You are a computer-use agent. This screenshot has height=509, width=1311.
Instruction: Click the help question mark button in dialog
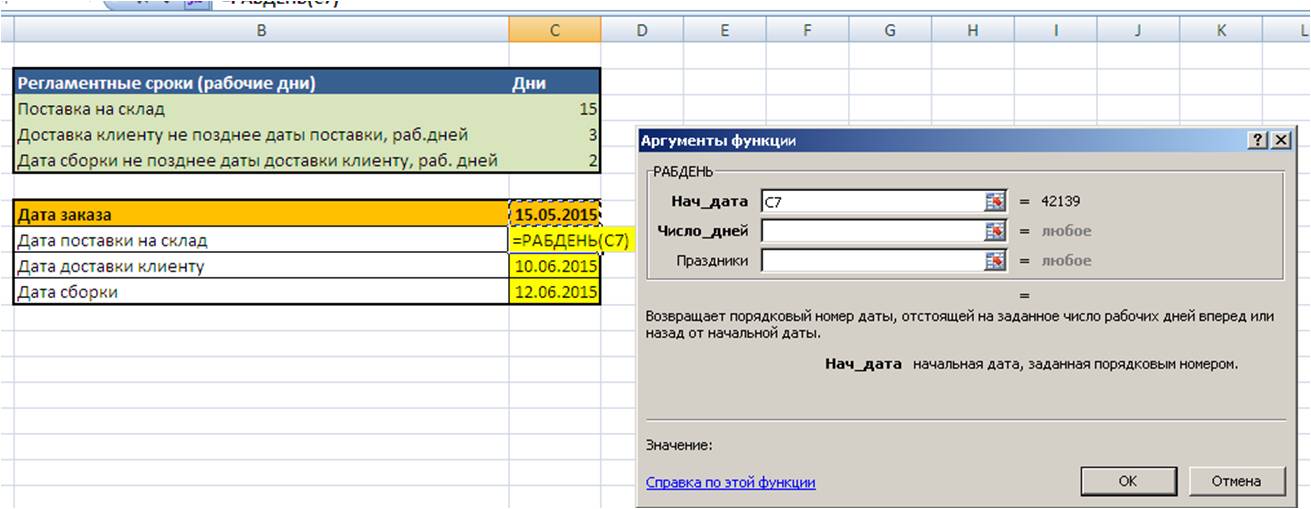1258,142
